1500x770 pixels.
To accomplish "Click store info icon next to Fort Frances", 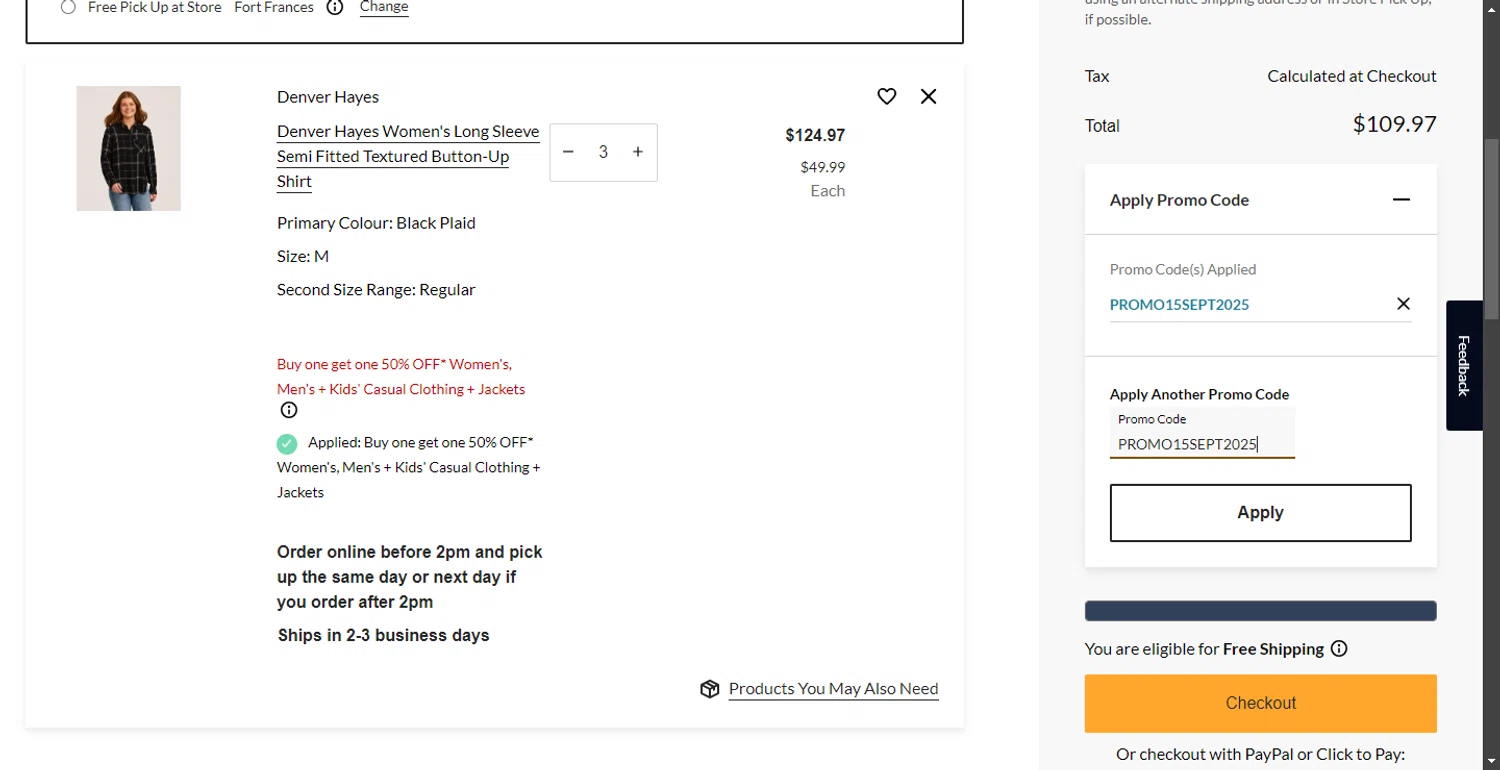I will coord(335,7).
